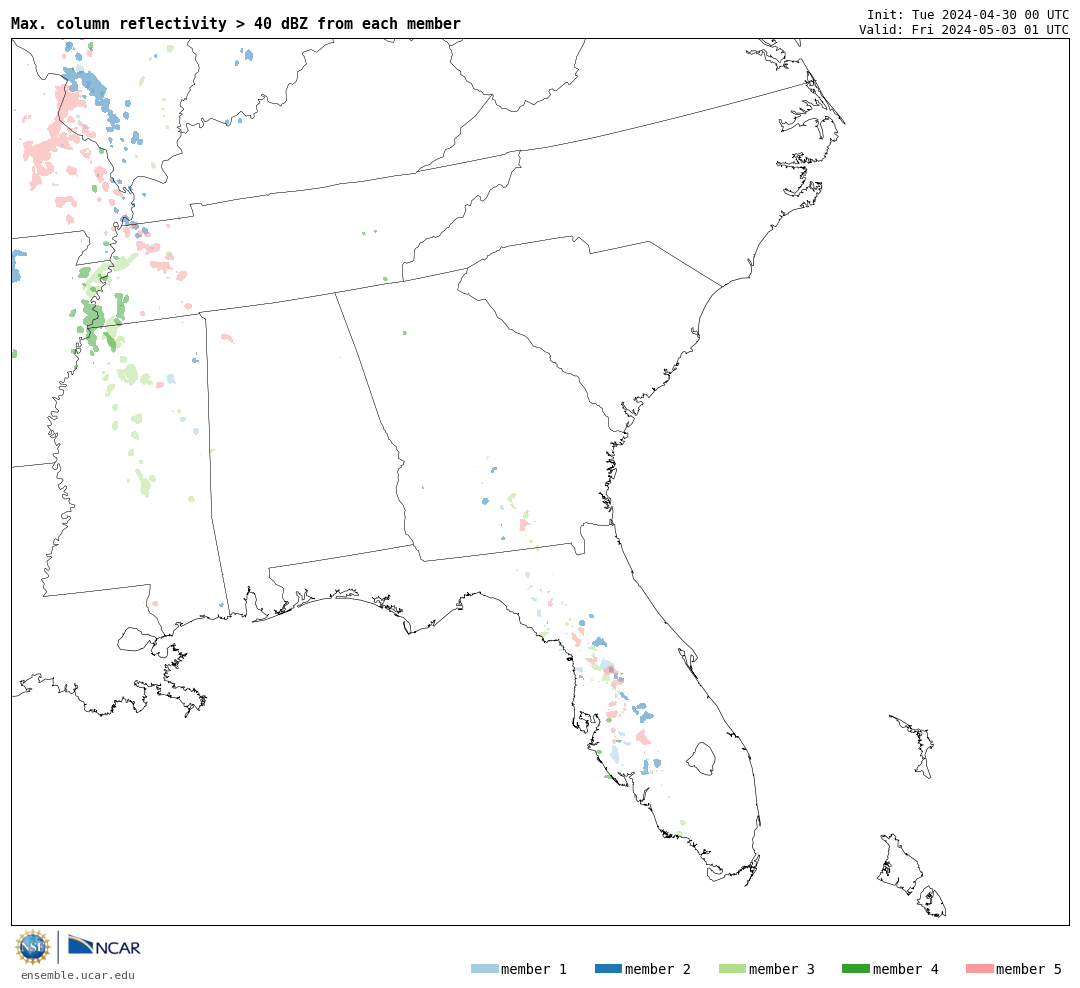Screen dimensions: 1080x988
Task: Click the 'Valid: Fri 2024-05-03 01 UTC' text
Action: (964, 29)
